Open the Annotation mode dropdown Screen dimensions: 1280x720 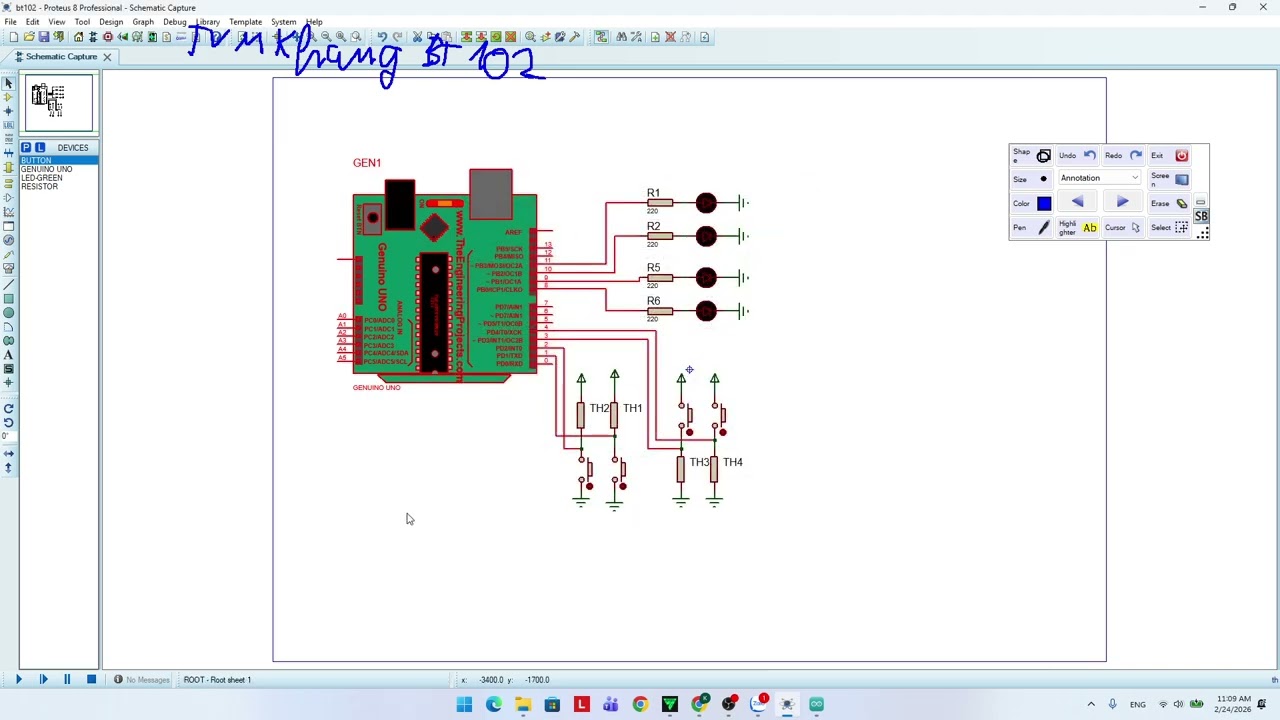(x=1099, y=178)
